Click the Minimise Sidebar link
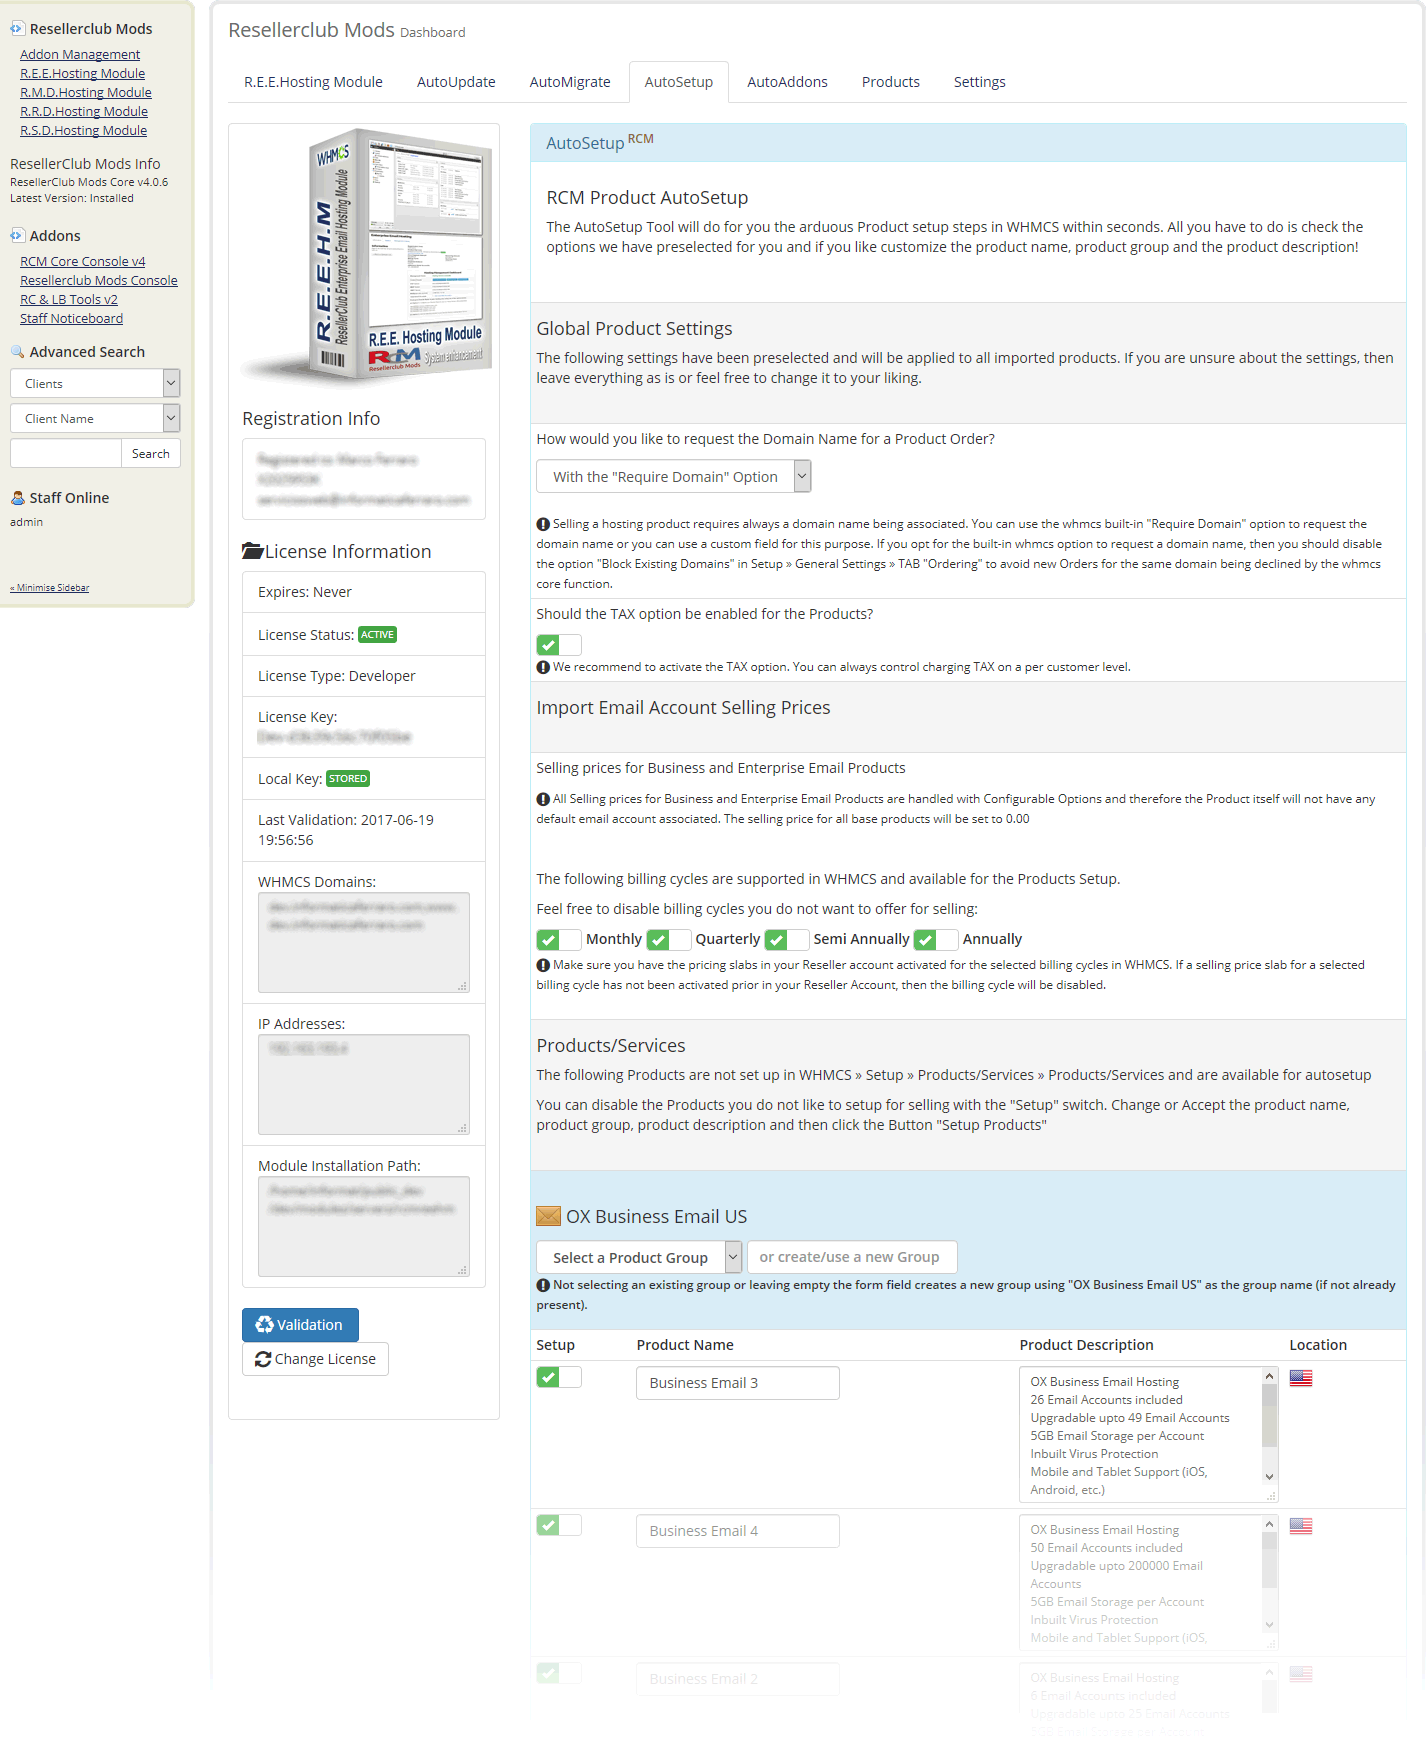Screen dimensions: 1426x1752 point(50,588)
